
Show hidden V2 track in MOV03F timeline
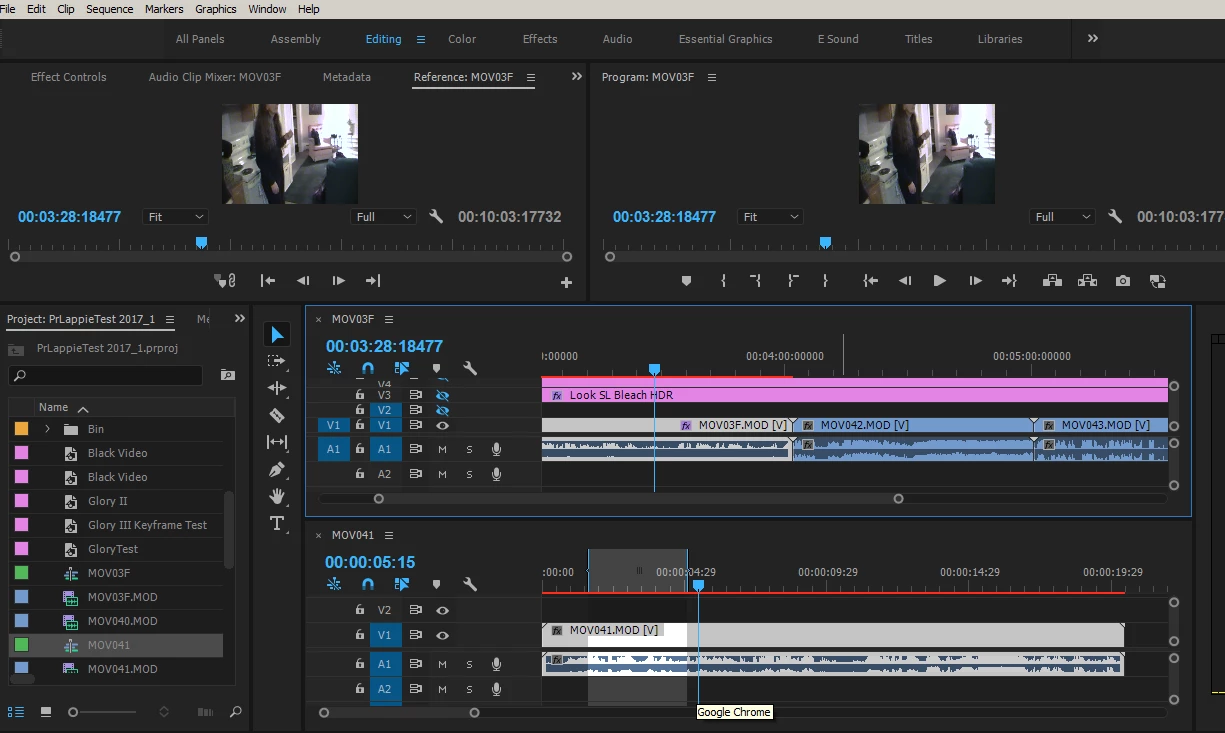pyautogui.click(x=442, y=410)
